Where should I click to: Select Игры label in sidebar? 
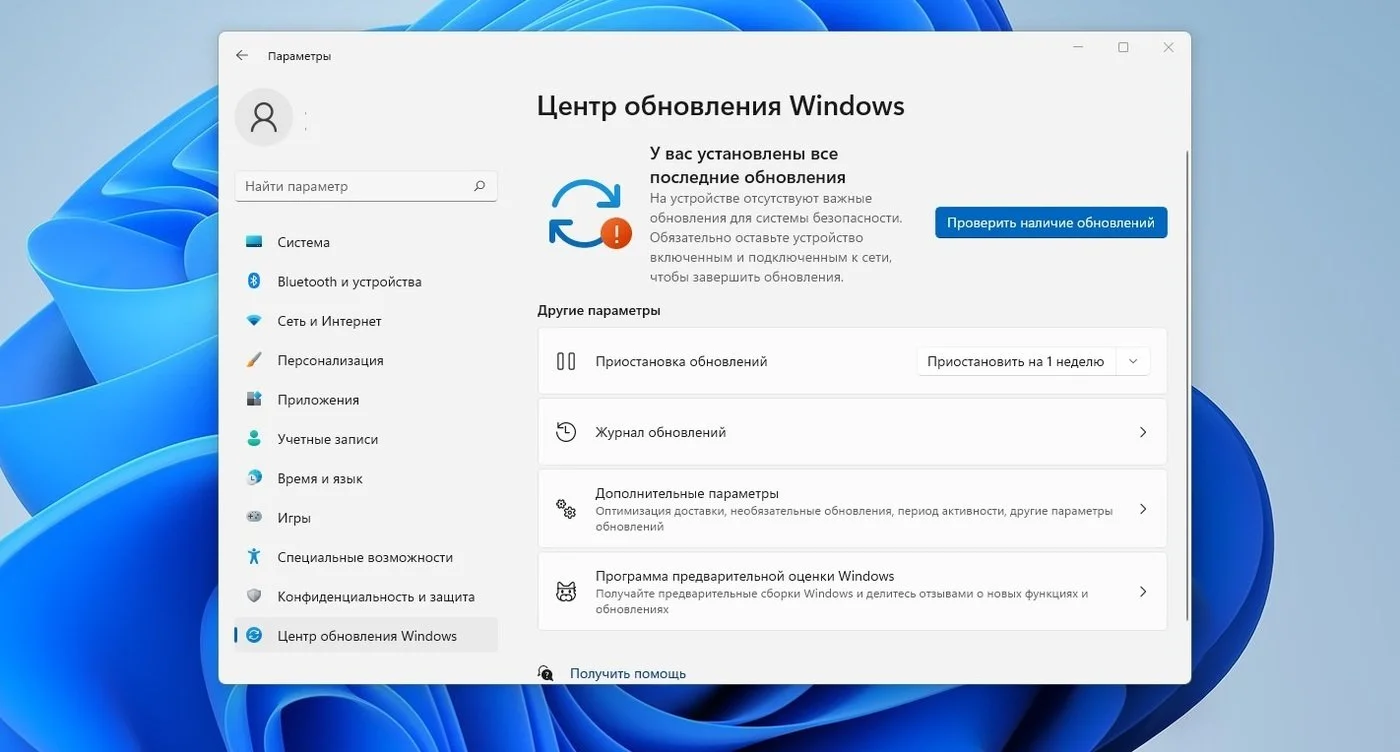point(294,518)
